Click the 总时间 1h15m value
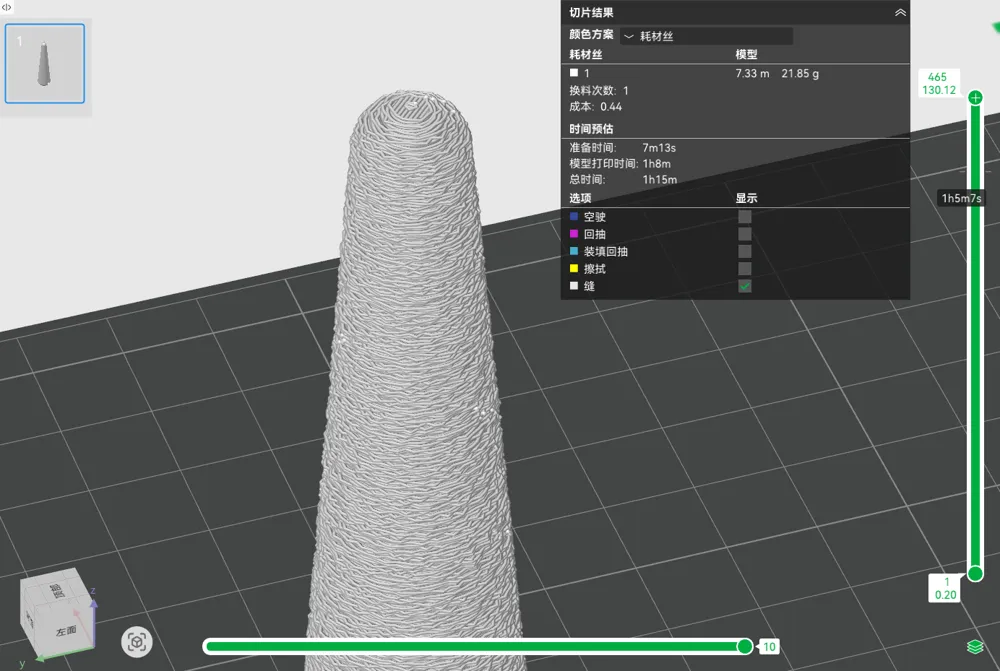This screenshot has height=671, width=1000. 659,180
